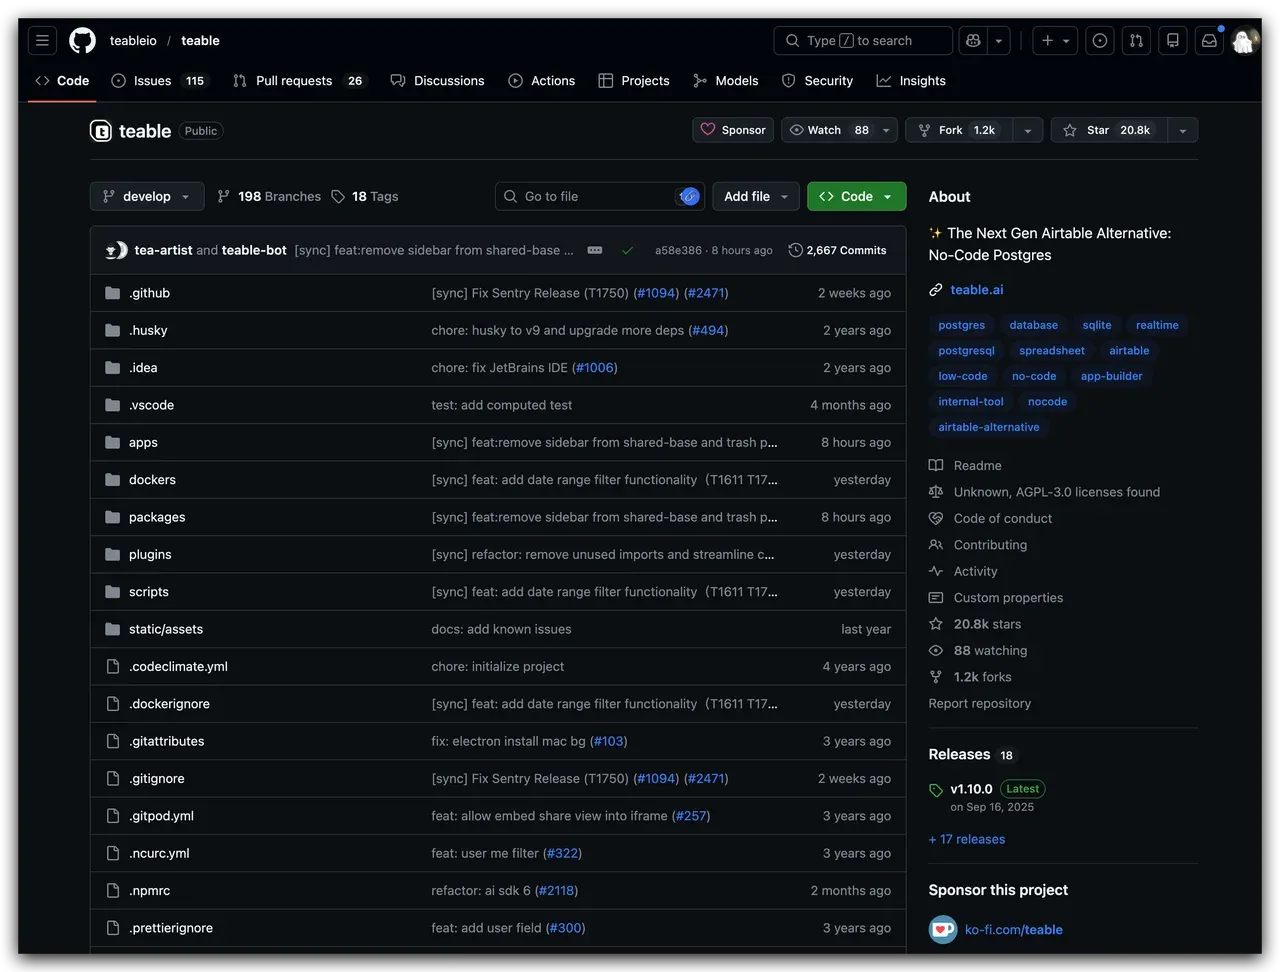
Task: Open the packages folder
Action: tap(157, 517)
